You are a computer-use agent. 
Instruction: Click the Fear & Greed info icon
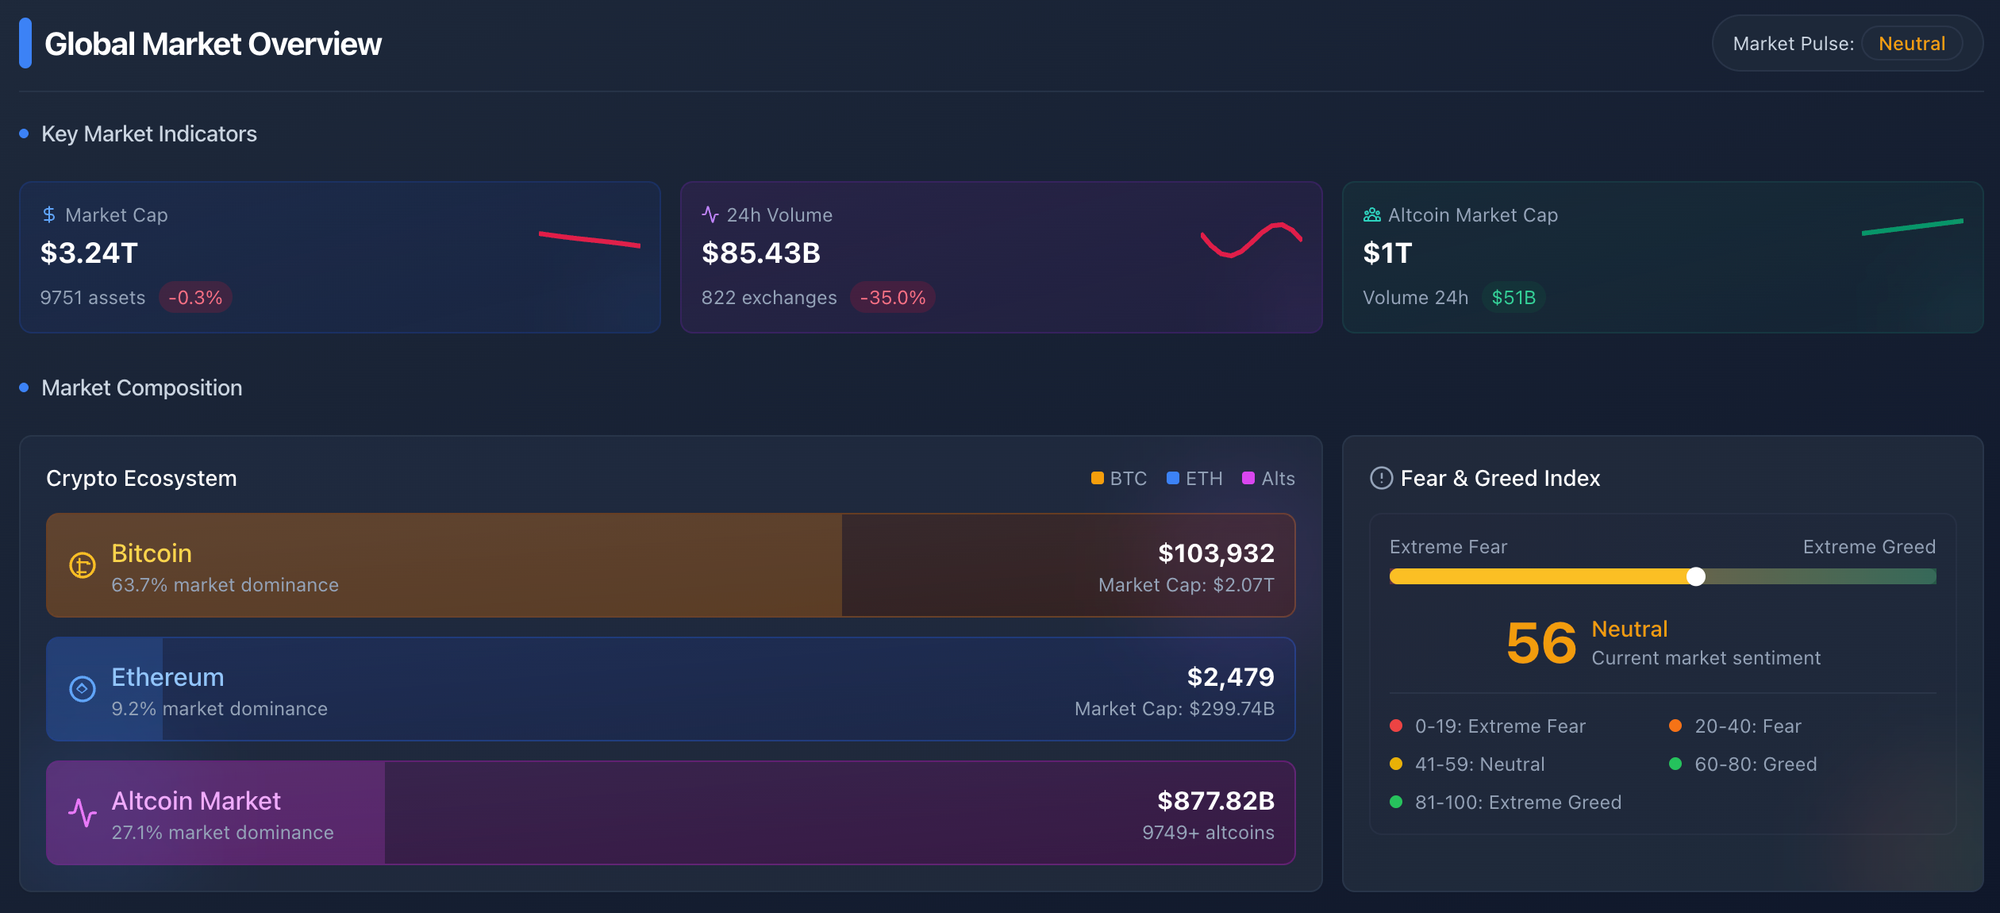(x=1381, y=478)
